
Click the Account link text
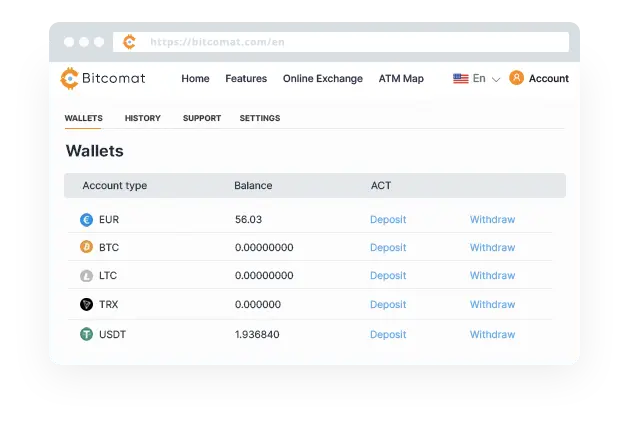click(549, 78)
